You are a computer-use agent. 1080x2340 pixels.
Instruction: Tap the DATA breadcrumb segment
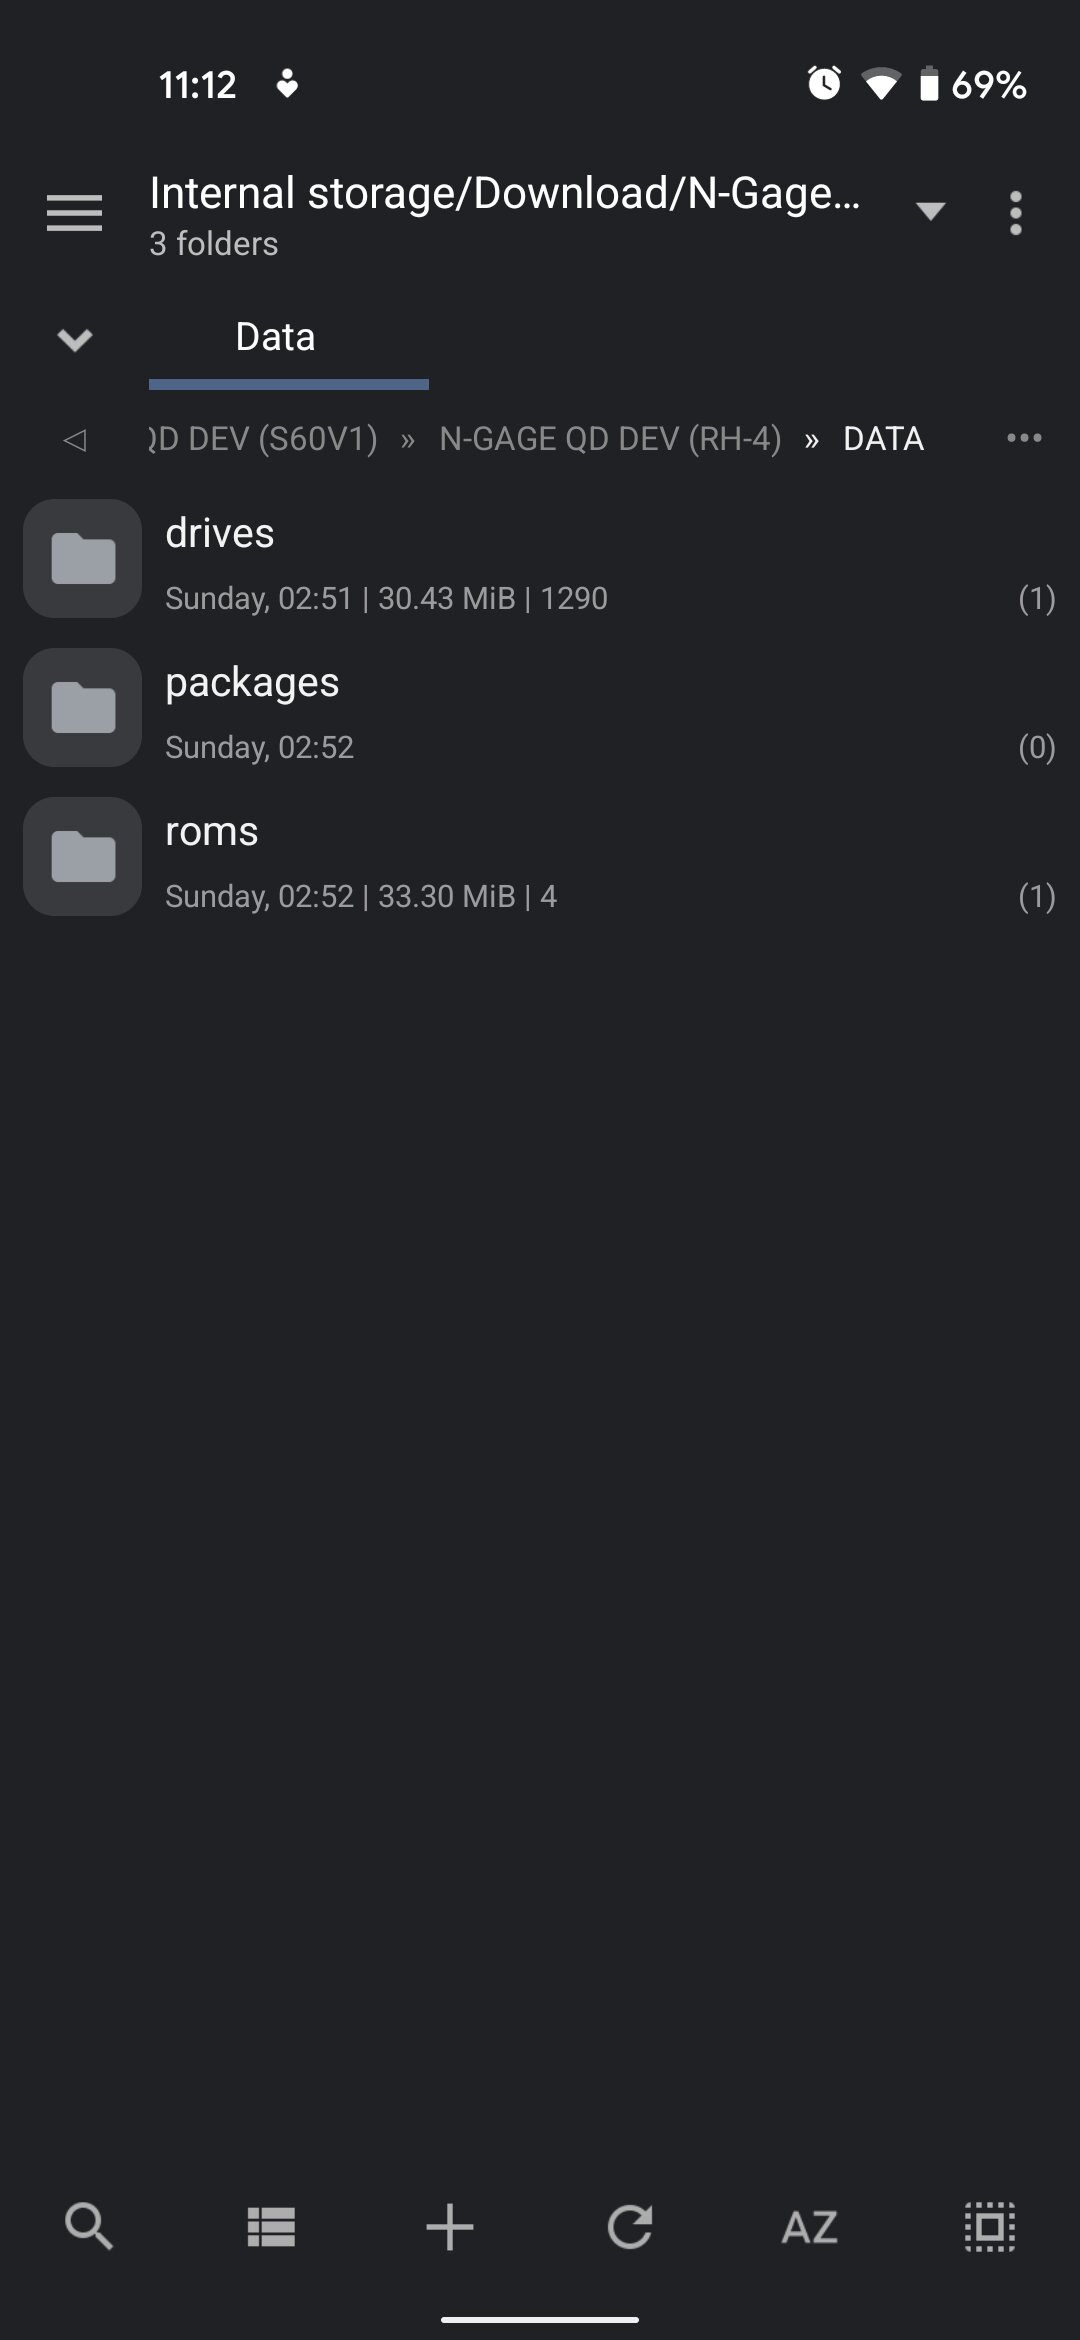click(x=883, y=438)
